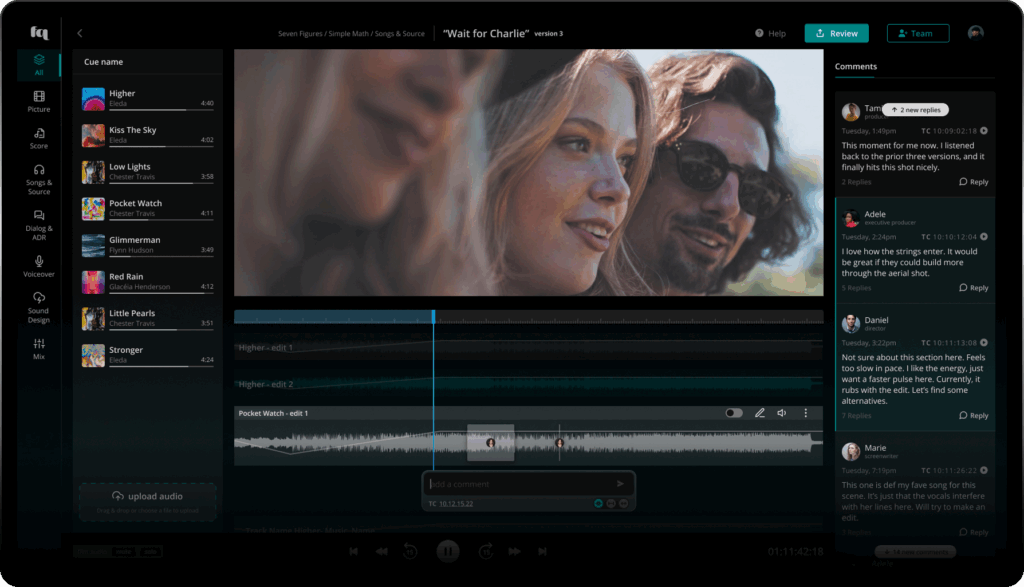Toggle the switch on Pocket Watch - edit 1
This screenshot has height=587, width=1024.
coord(734,413)
